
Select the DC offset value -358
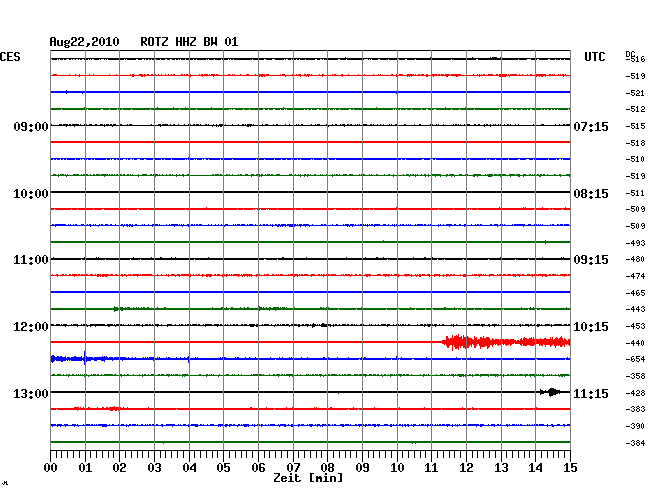[635, 376]
